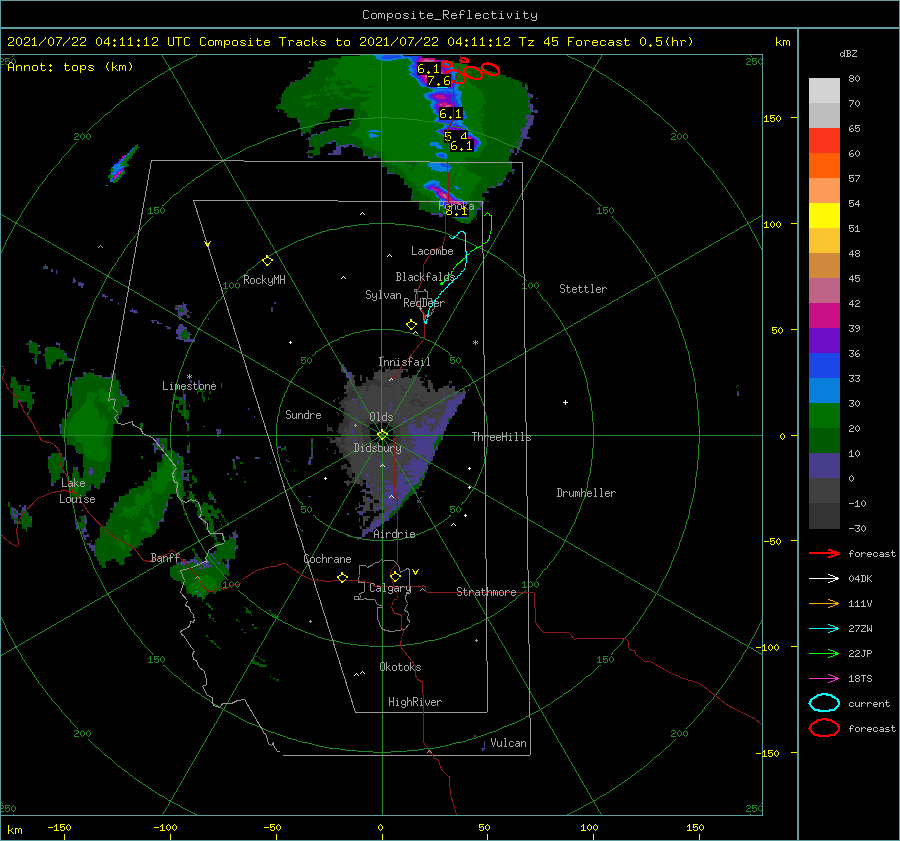Click the red forecast ellipse icon
Image resolution: width=900 pixels, height=841 pixels.
coord(824,728)
